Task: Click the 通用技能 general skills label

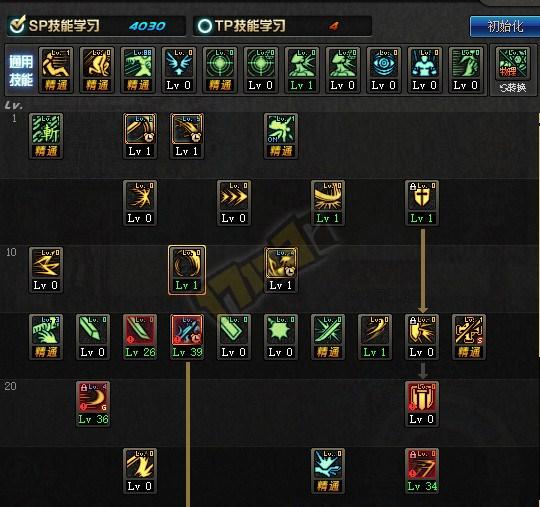Action: click(21, 70)
